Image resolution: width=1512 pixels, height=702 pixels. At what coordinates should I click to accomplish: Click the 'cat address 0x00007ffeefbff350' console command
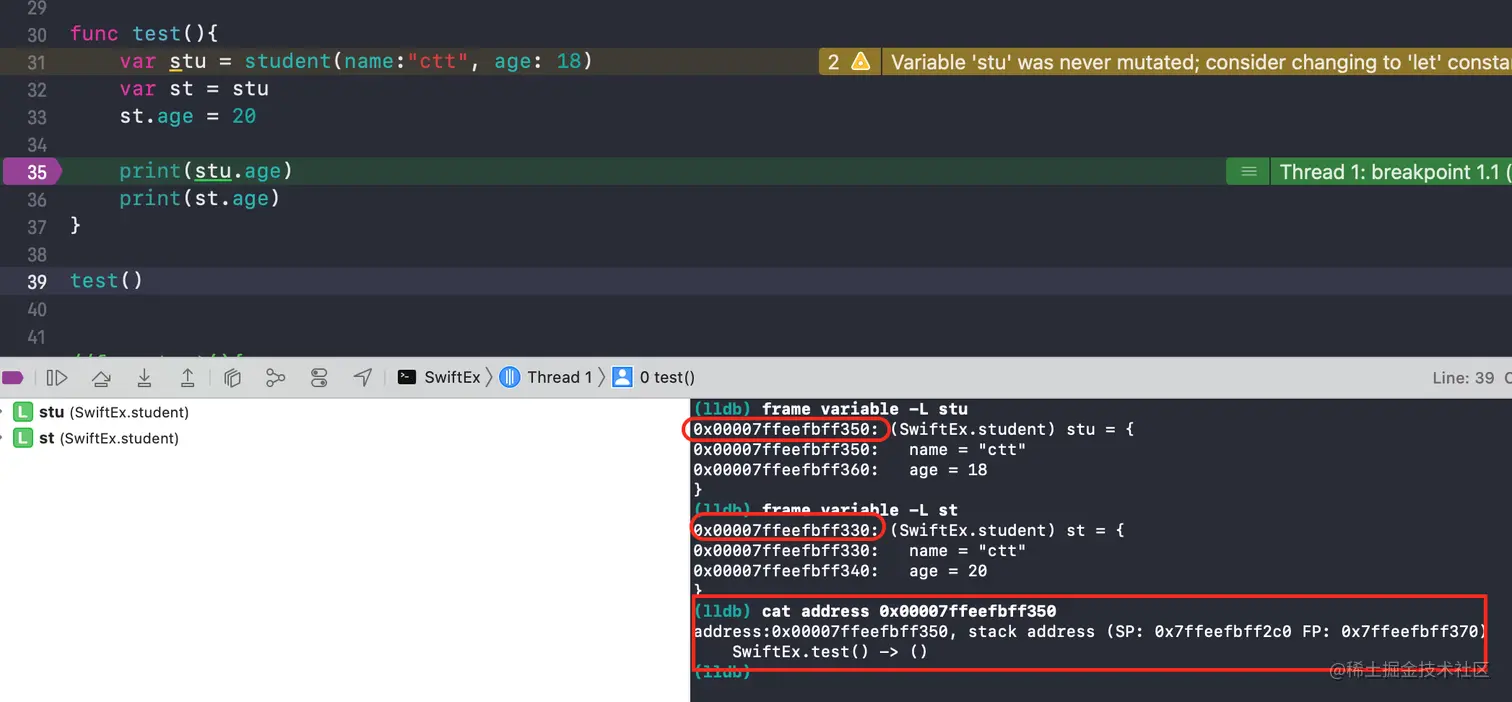[909, 611]
